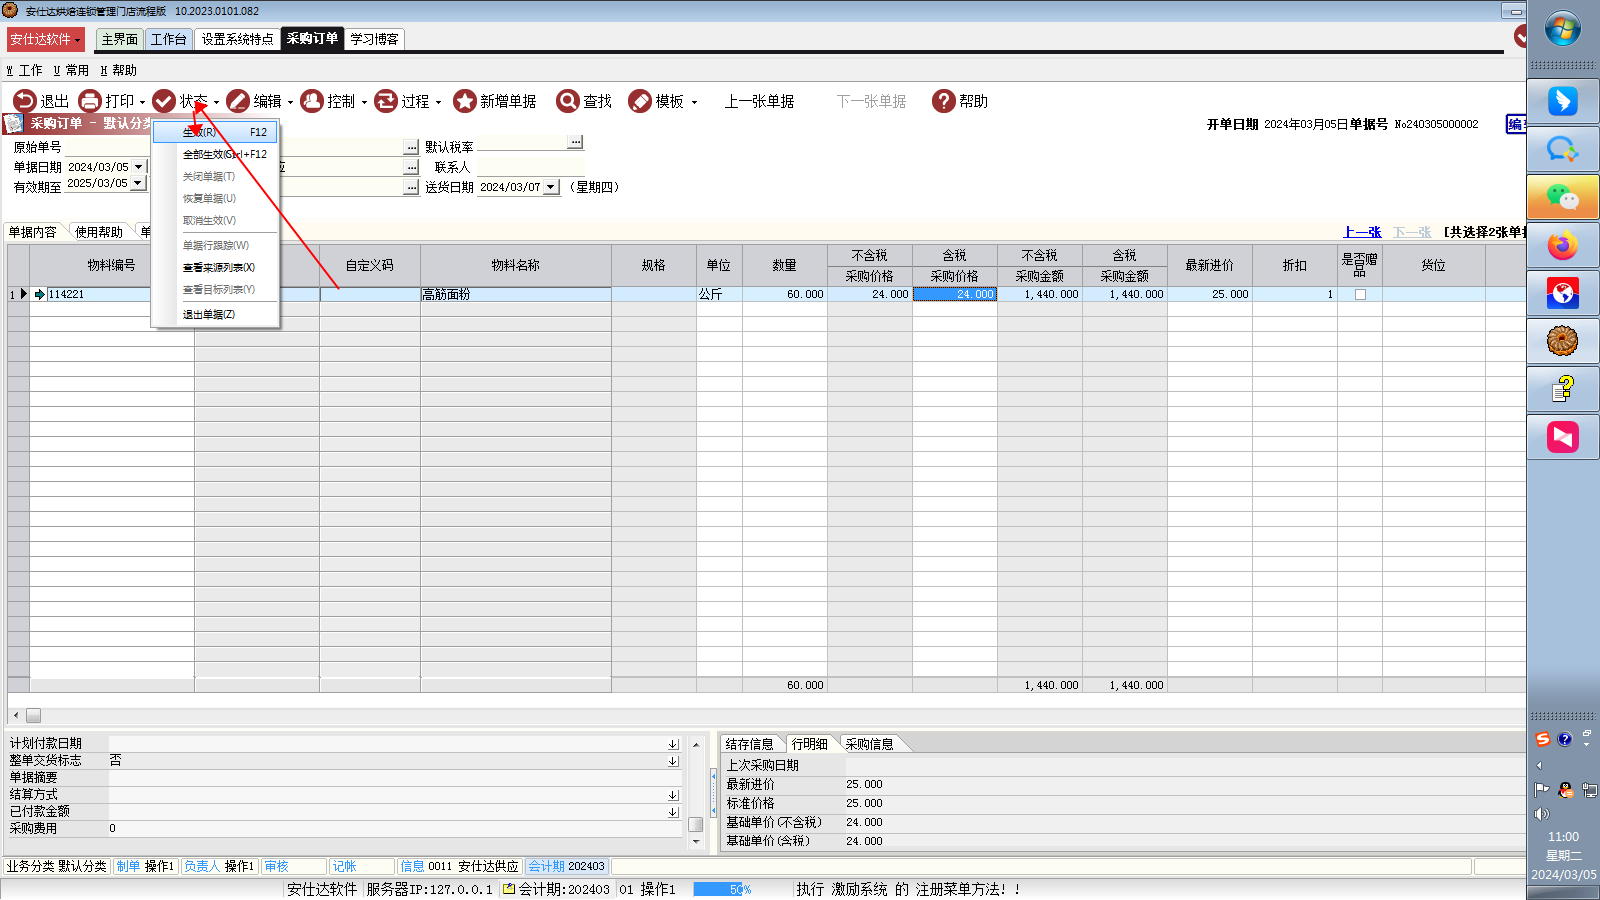Click the 模板 eraser icon
1600x900 pixels.
[x=640, y=101]
